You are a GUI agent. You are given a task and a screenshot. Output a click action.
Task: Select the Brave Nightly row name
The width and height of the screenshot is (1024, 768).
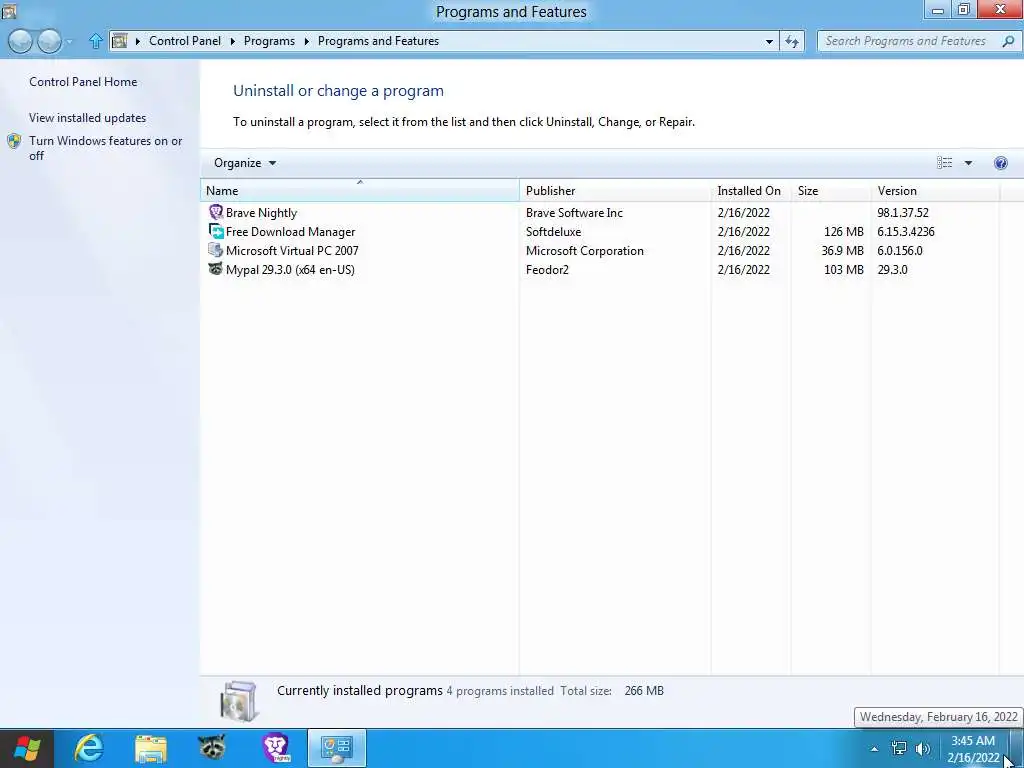tap(261, 213)
